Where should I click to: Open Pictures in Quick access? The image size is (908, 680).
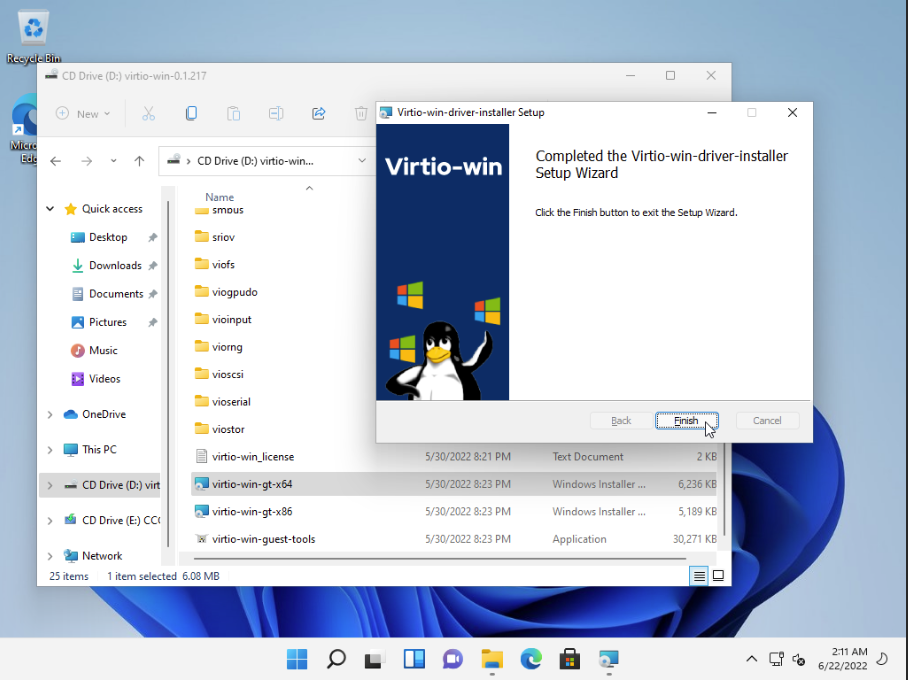[x=108, y=322]
